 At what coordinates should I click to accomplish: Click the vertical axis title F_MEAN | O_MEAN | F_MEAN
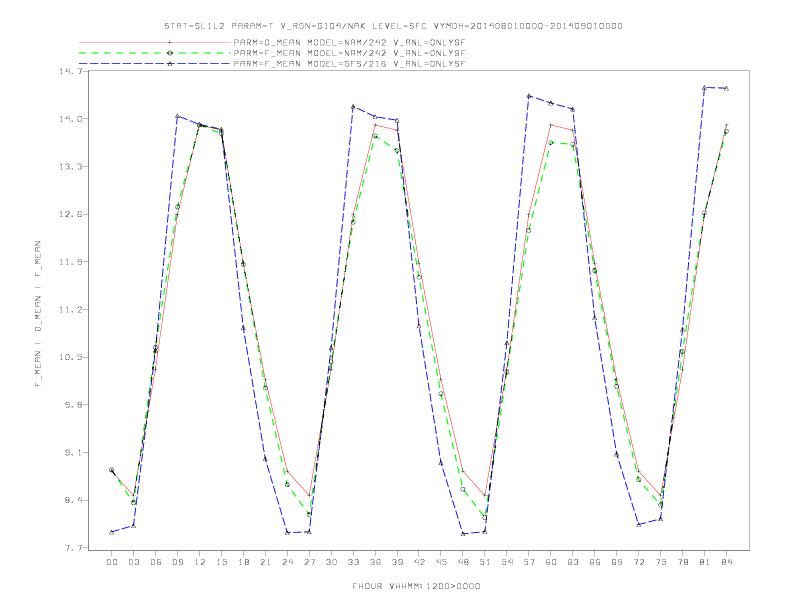pos(37,314)
